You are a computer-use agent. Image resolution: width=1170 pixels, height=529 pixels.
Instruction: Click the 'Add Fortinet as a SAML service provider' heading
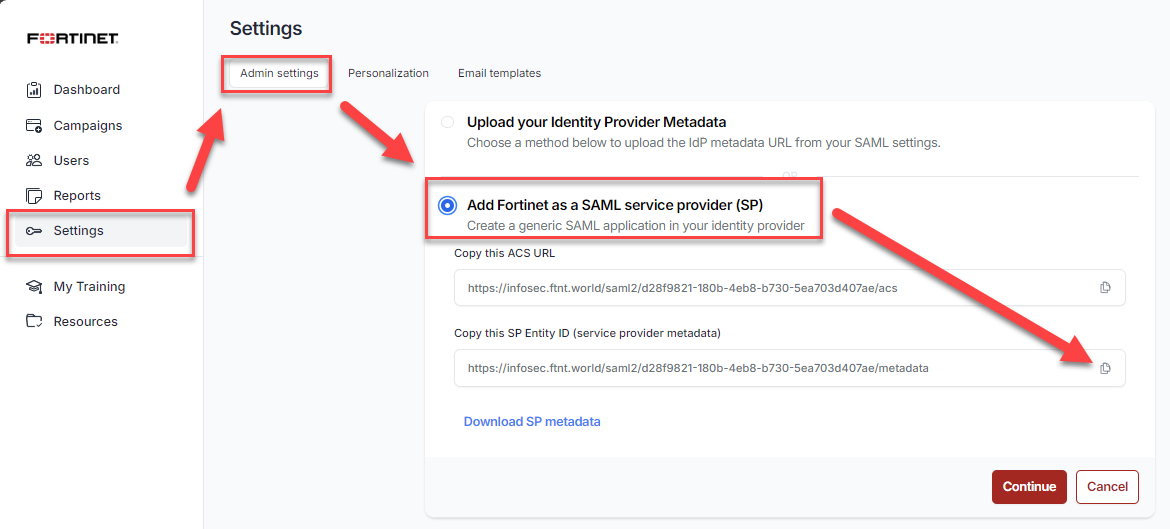point(615,205)
